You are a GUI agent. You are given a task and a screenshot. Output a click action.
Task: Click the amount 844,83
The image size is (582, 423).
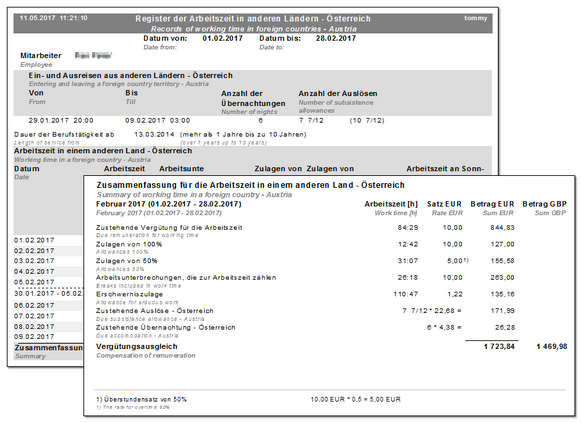(502, 227)
